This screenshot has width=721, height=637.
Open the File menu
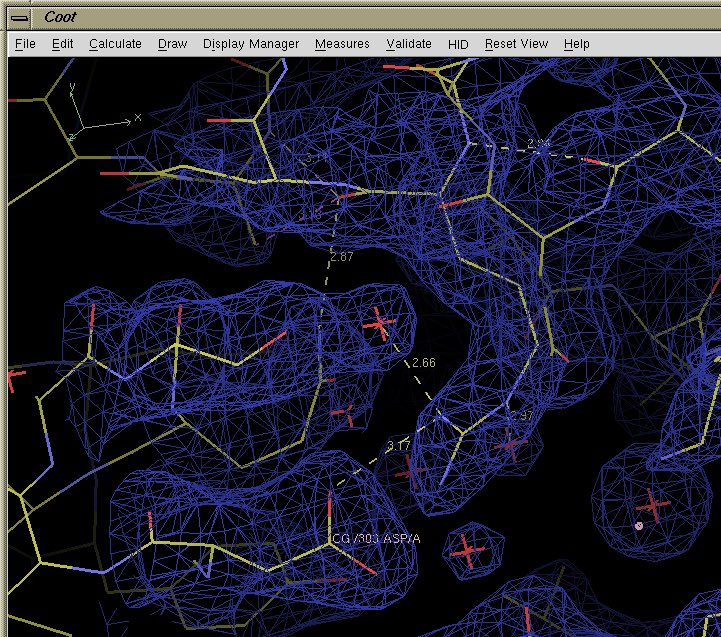[x=25, y=44]
